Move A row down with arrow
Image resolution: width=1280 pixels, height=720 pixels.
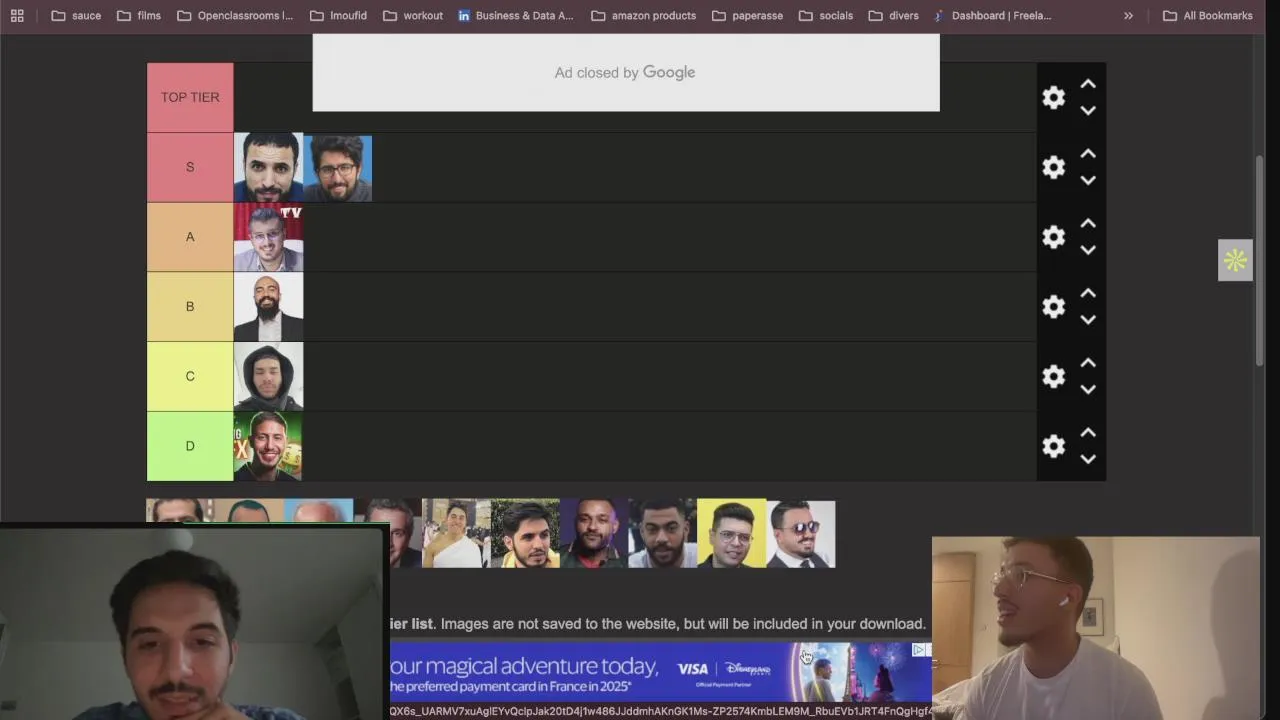[x=1088, y=250]
